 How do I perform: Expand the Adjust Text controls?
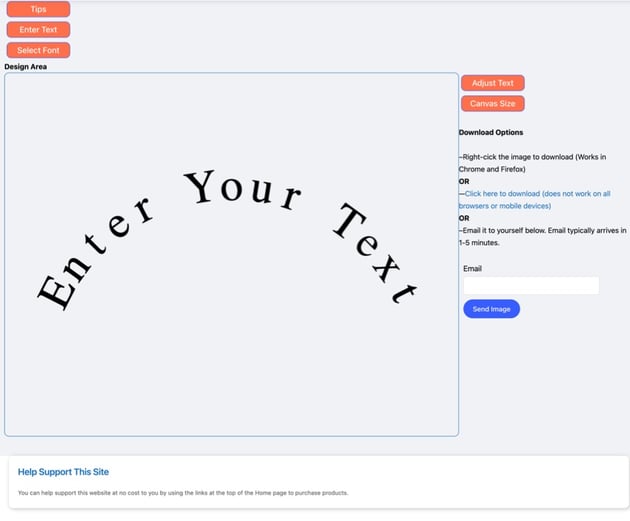[492, 83]
